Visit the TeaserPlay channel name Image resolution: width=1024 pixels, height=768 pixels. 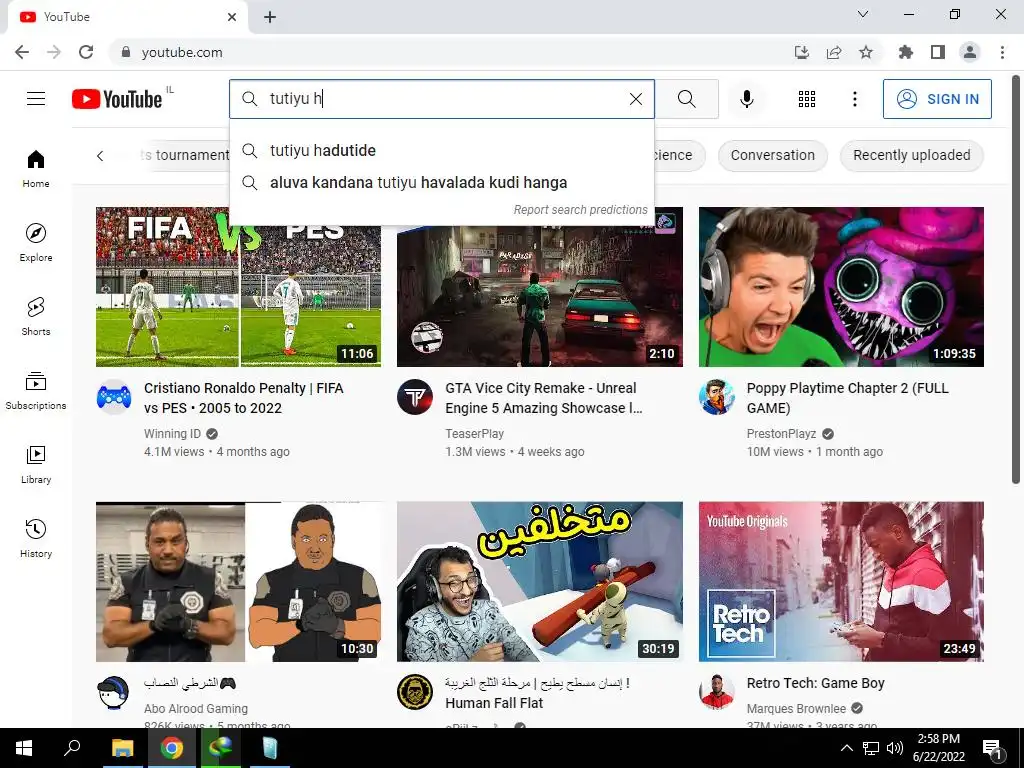pos(474,434)
